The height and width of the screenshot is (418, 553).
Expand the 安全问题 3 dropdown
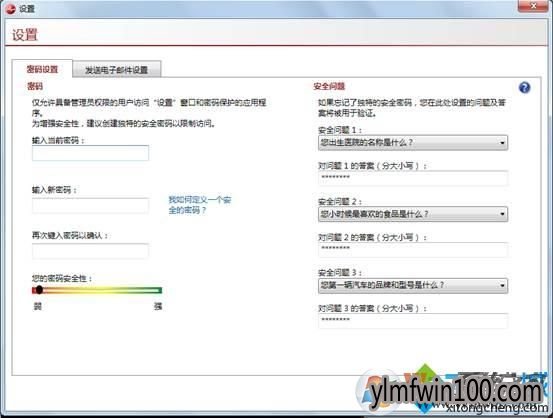[x=413, y=285]
